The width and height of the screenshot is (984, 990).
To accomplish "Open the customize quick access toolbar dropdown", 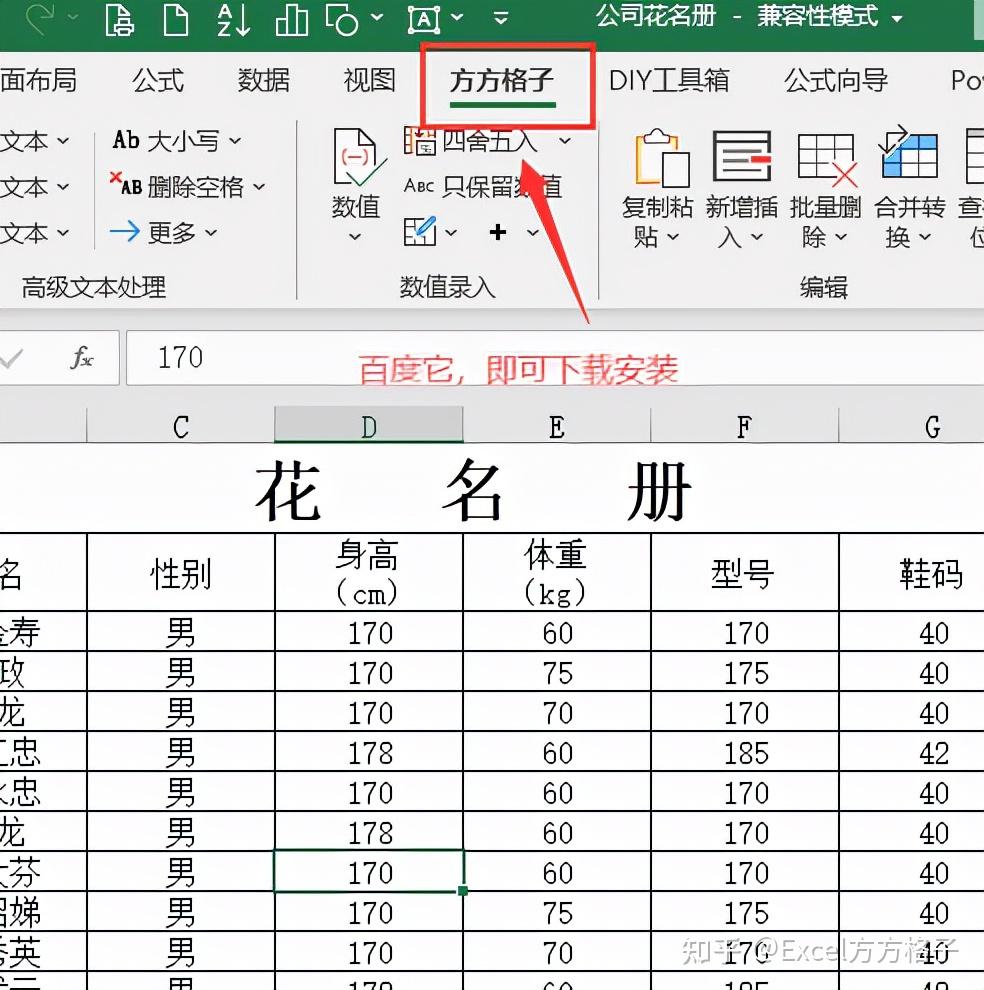I will coord(501,18).
